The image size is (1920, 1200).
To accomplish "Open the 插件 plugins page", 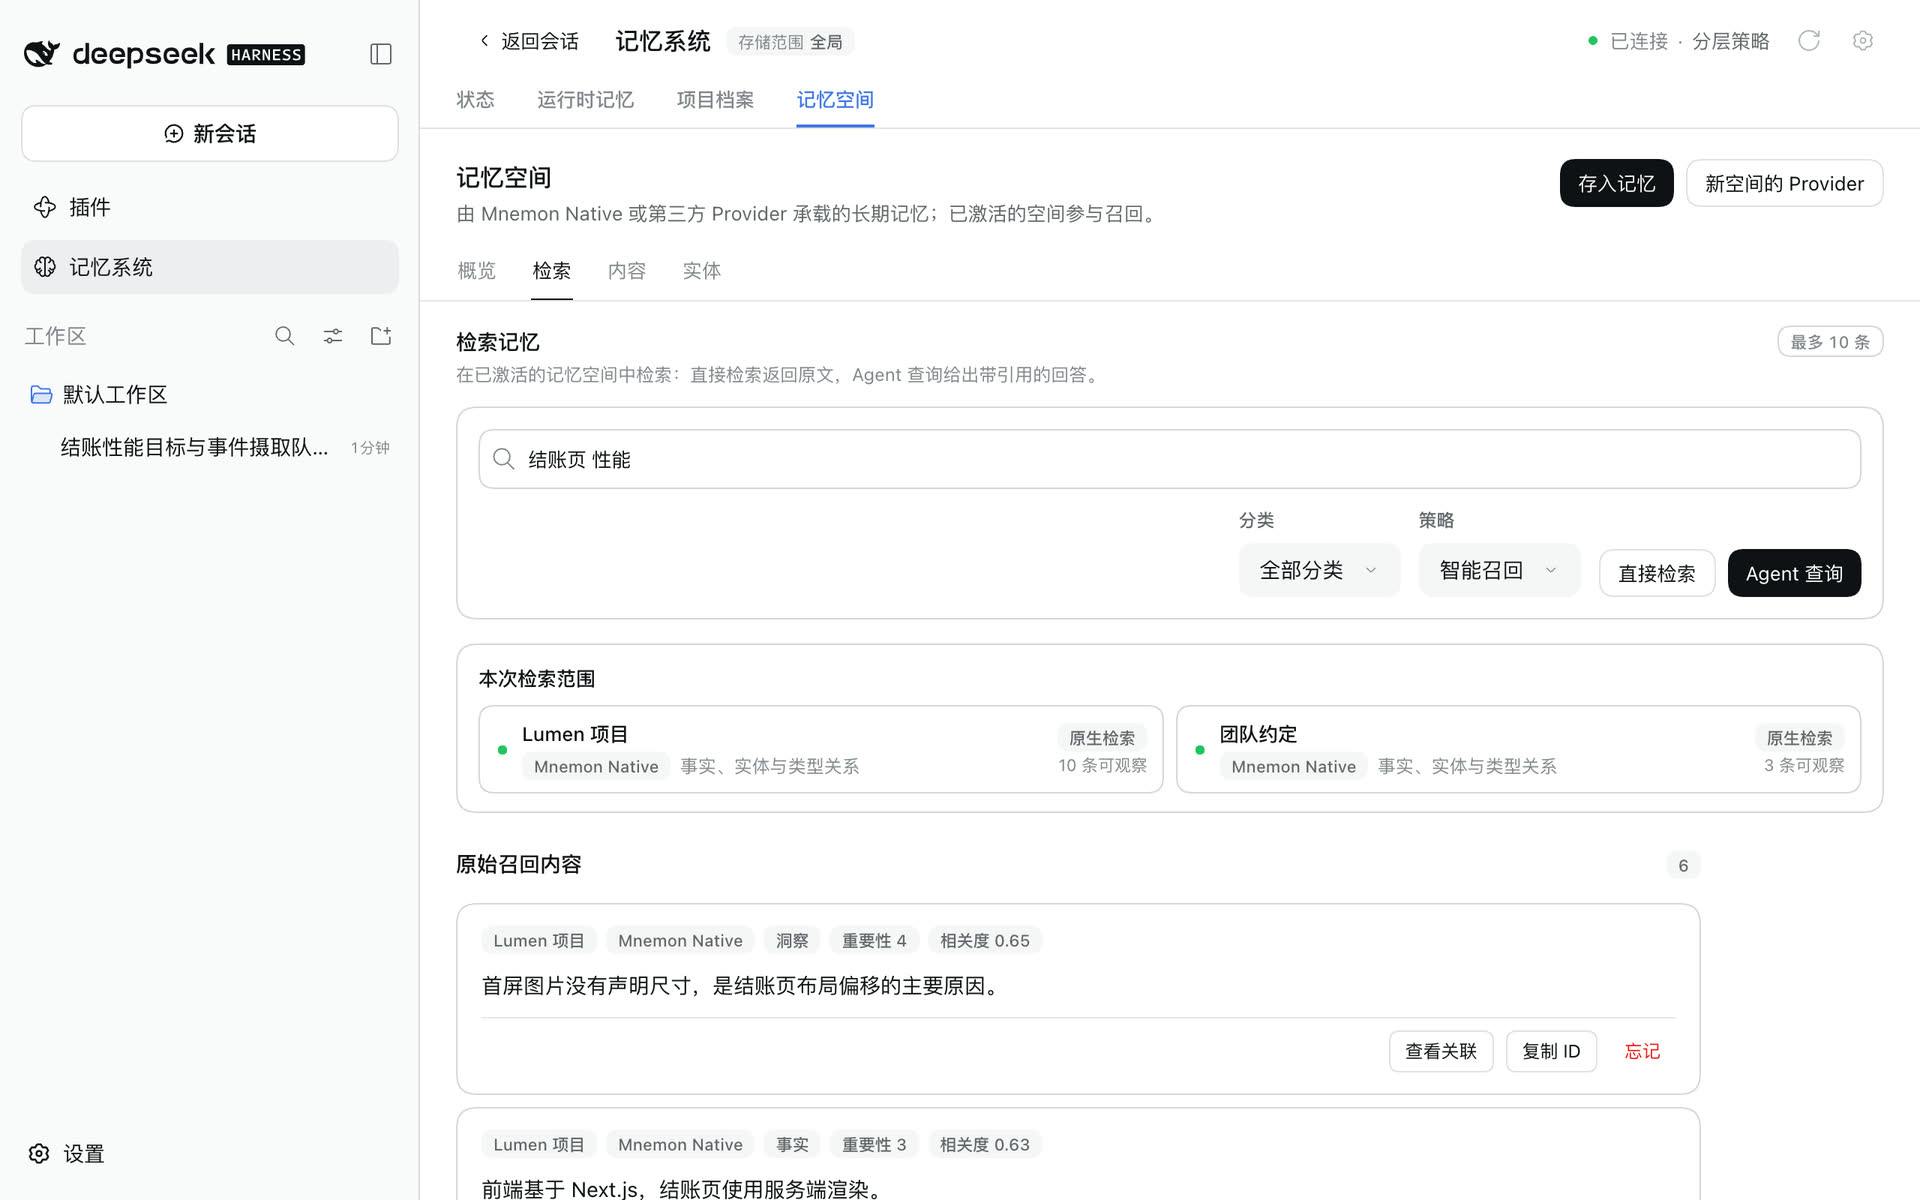I will coord(210,207).
